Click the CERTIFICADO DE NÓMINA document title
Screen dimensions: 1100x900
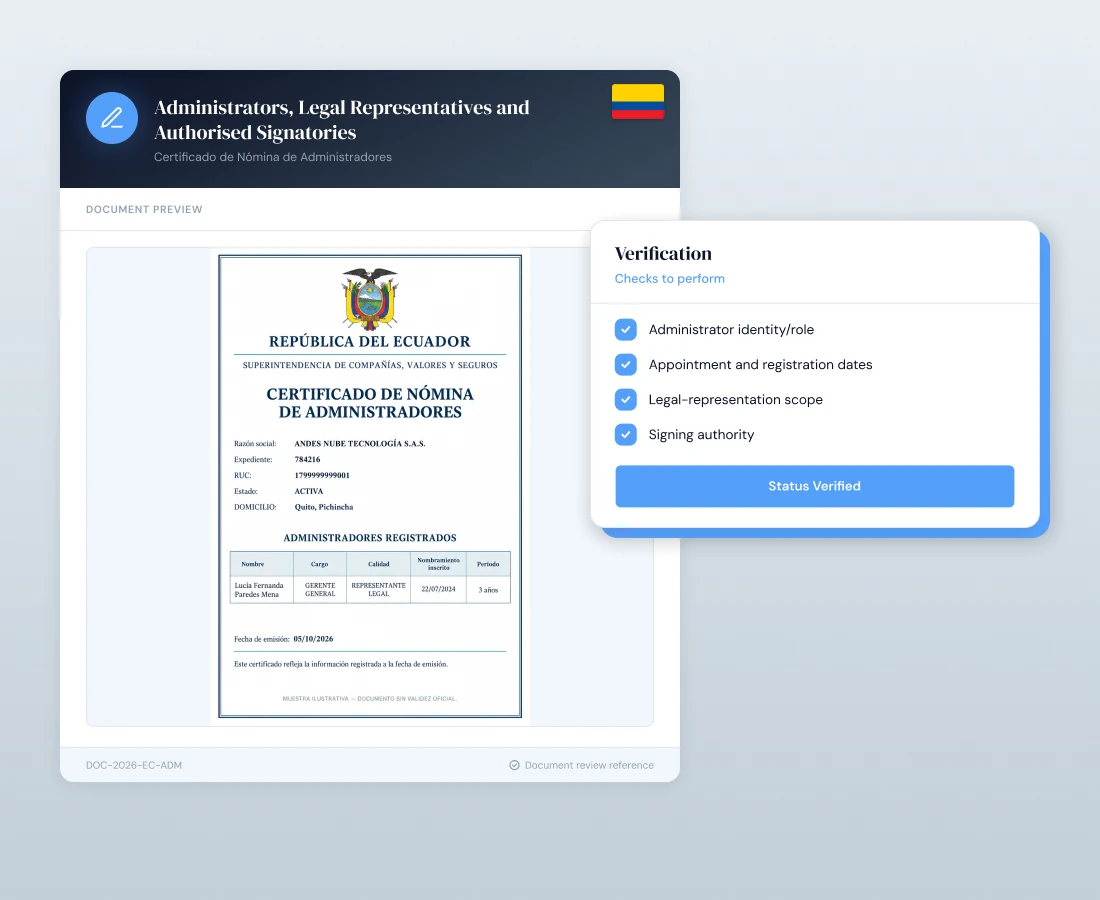370,403
